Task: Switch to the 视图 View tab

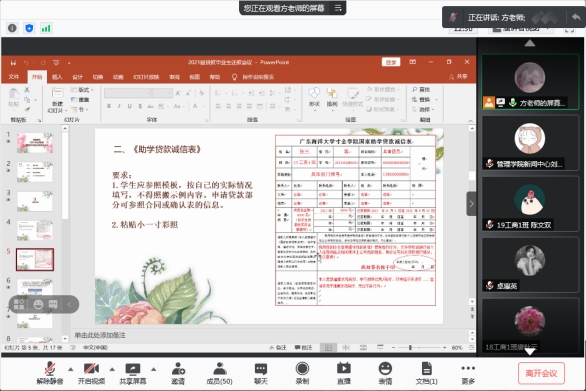Action: coord(194,77)
